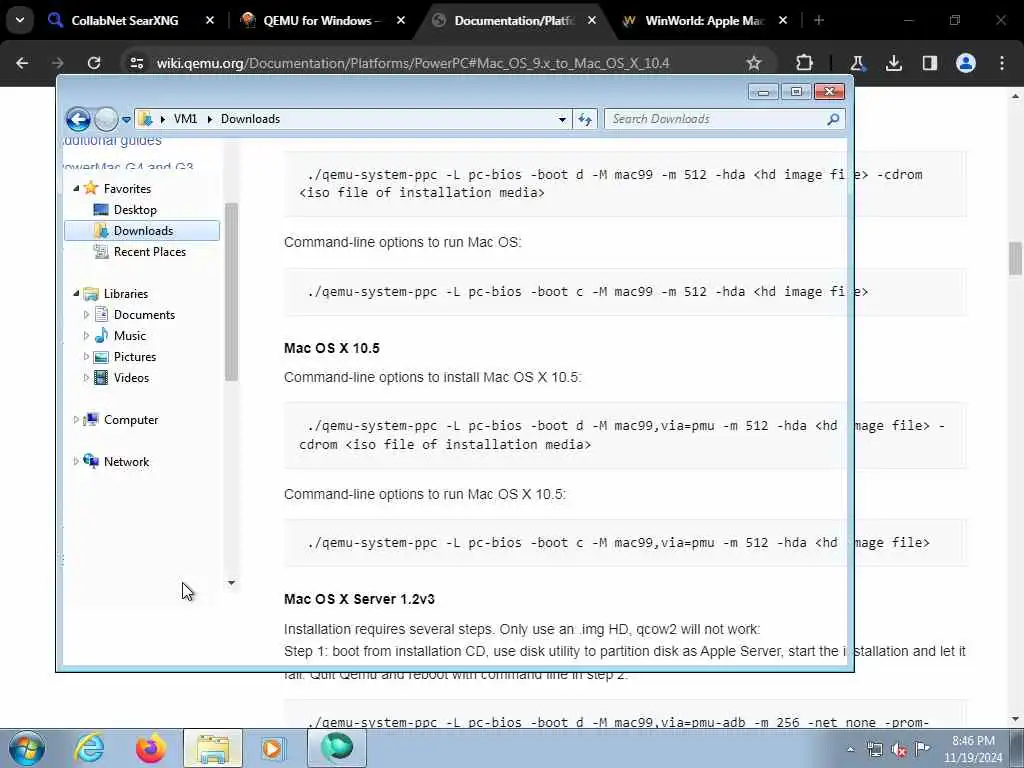
Task: Select Downloads under Favorites
Action: click(142, 231)
